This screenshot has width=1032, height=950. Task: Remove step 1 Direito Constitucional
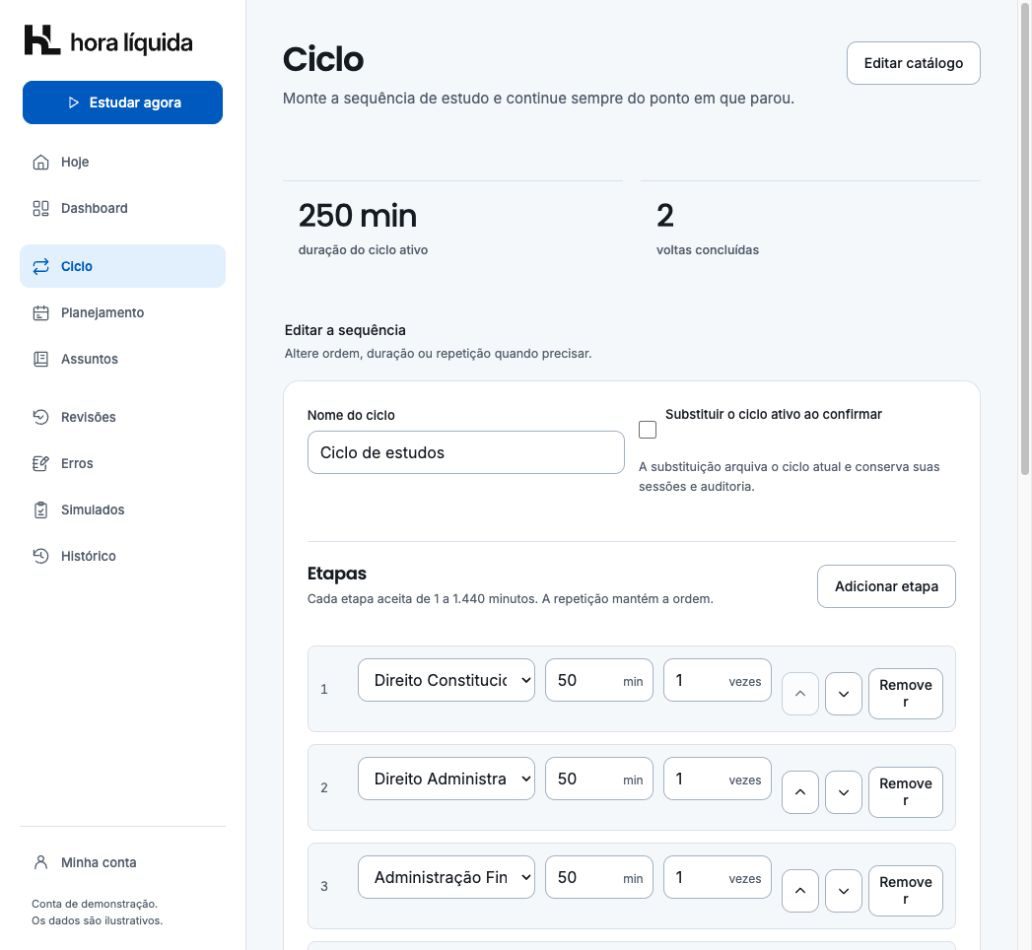pyautogui.click(x=906, y=693)
